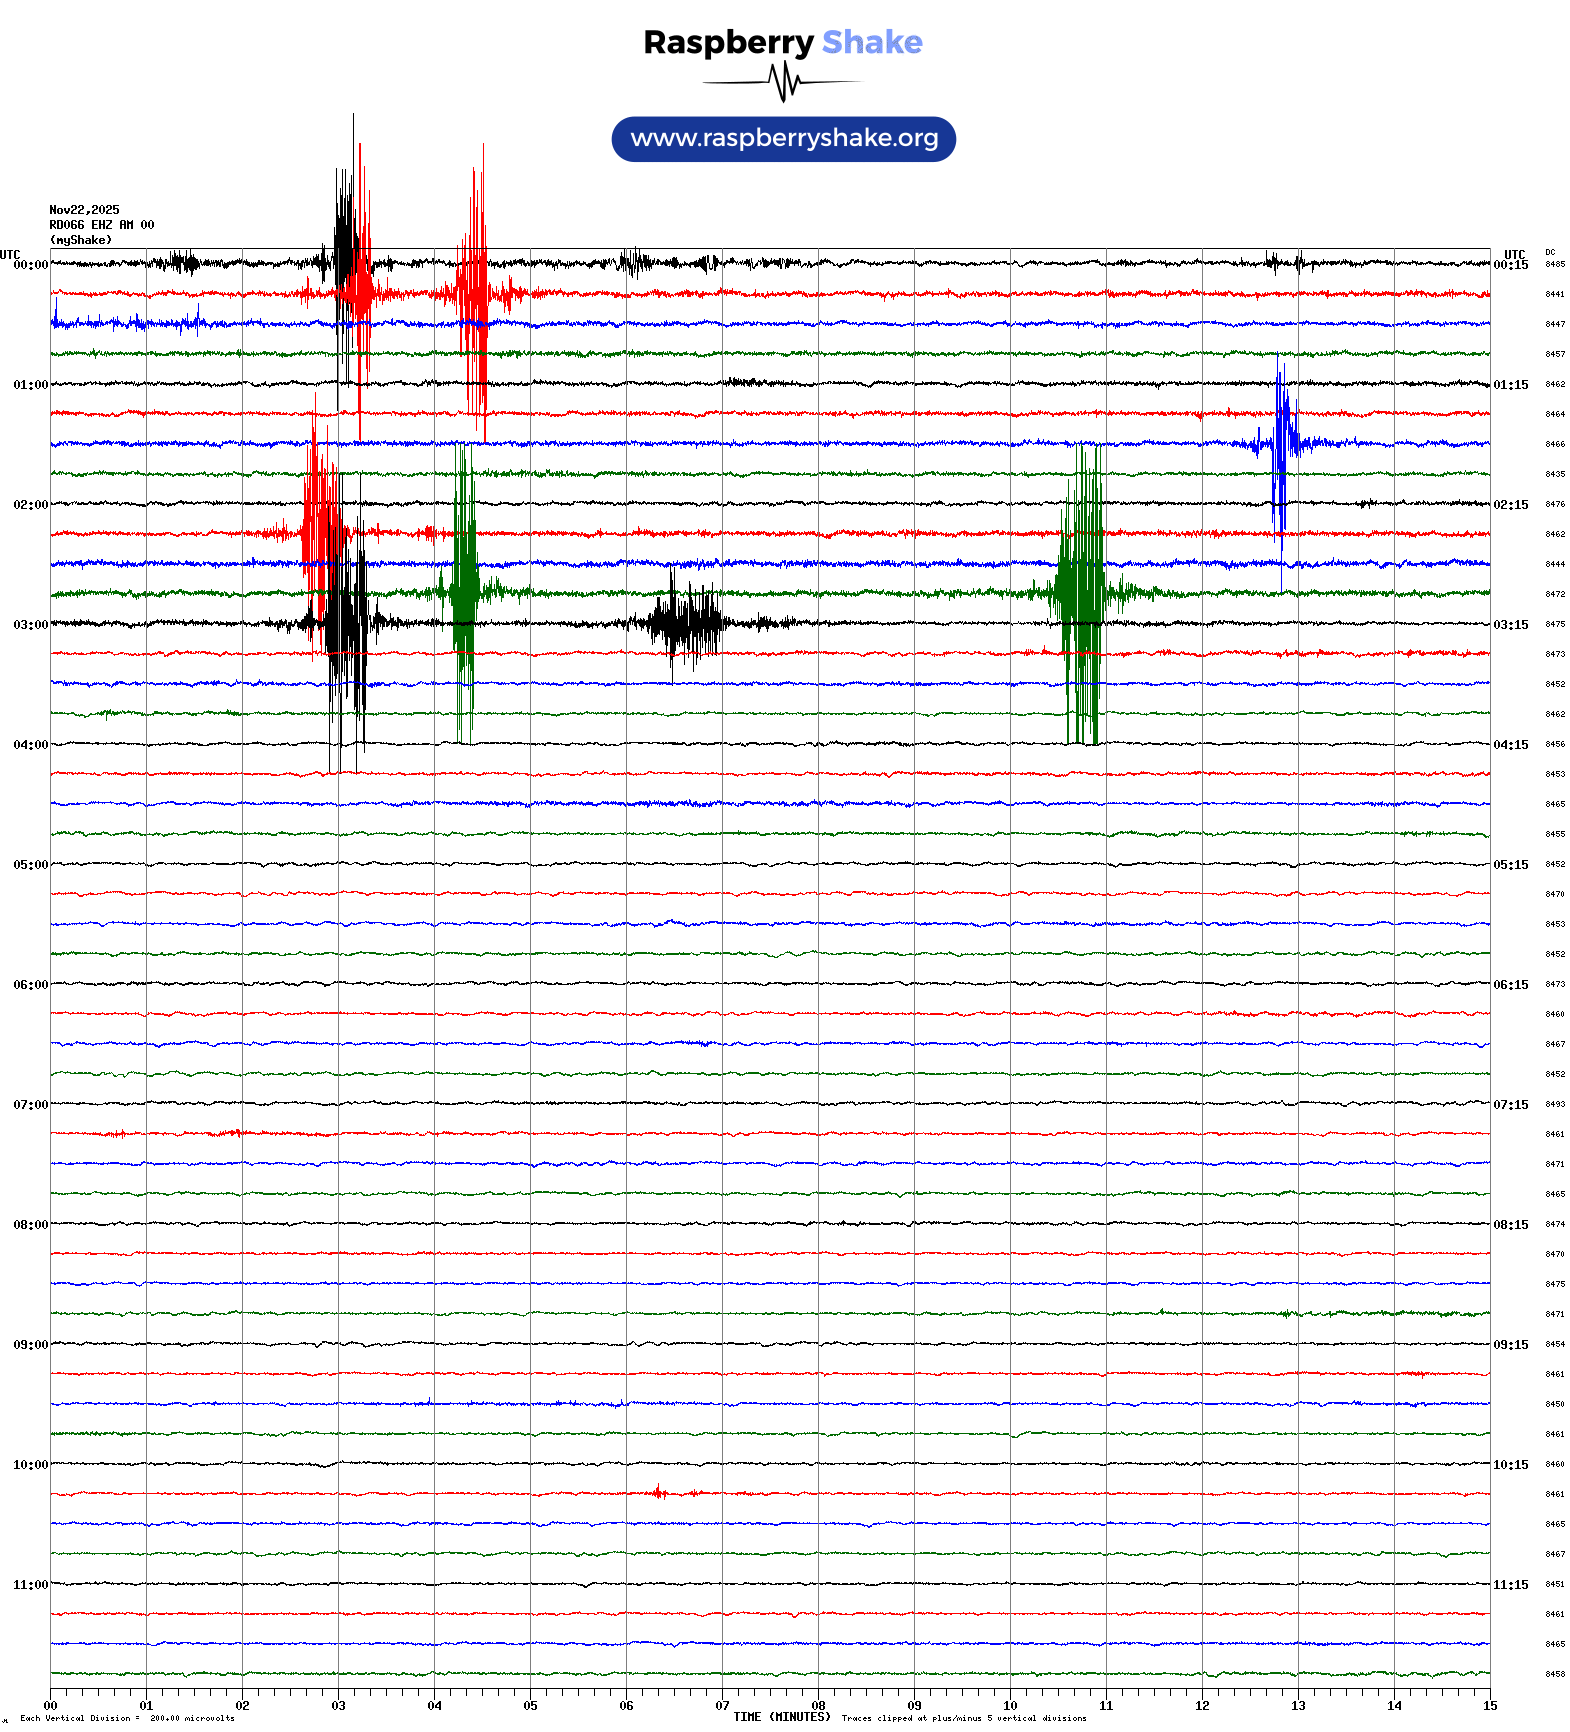Select minute 15 on the bottom axis

click(1489, 1705)
